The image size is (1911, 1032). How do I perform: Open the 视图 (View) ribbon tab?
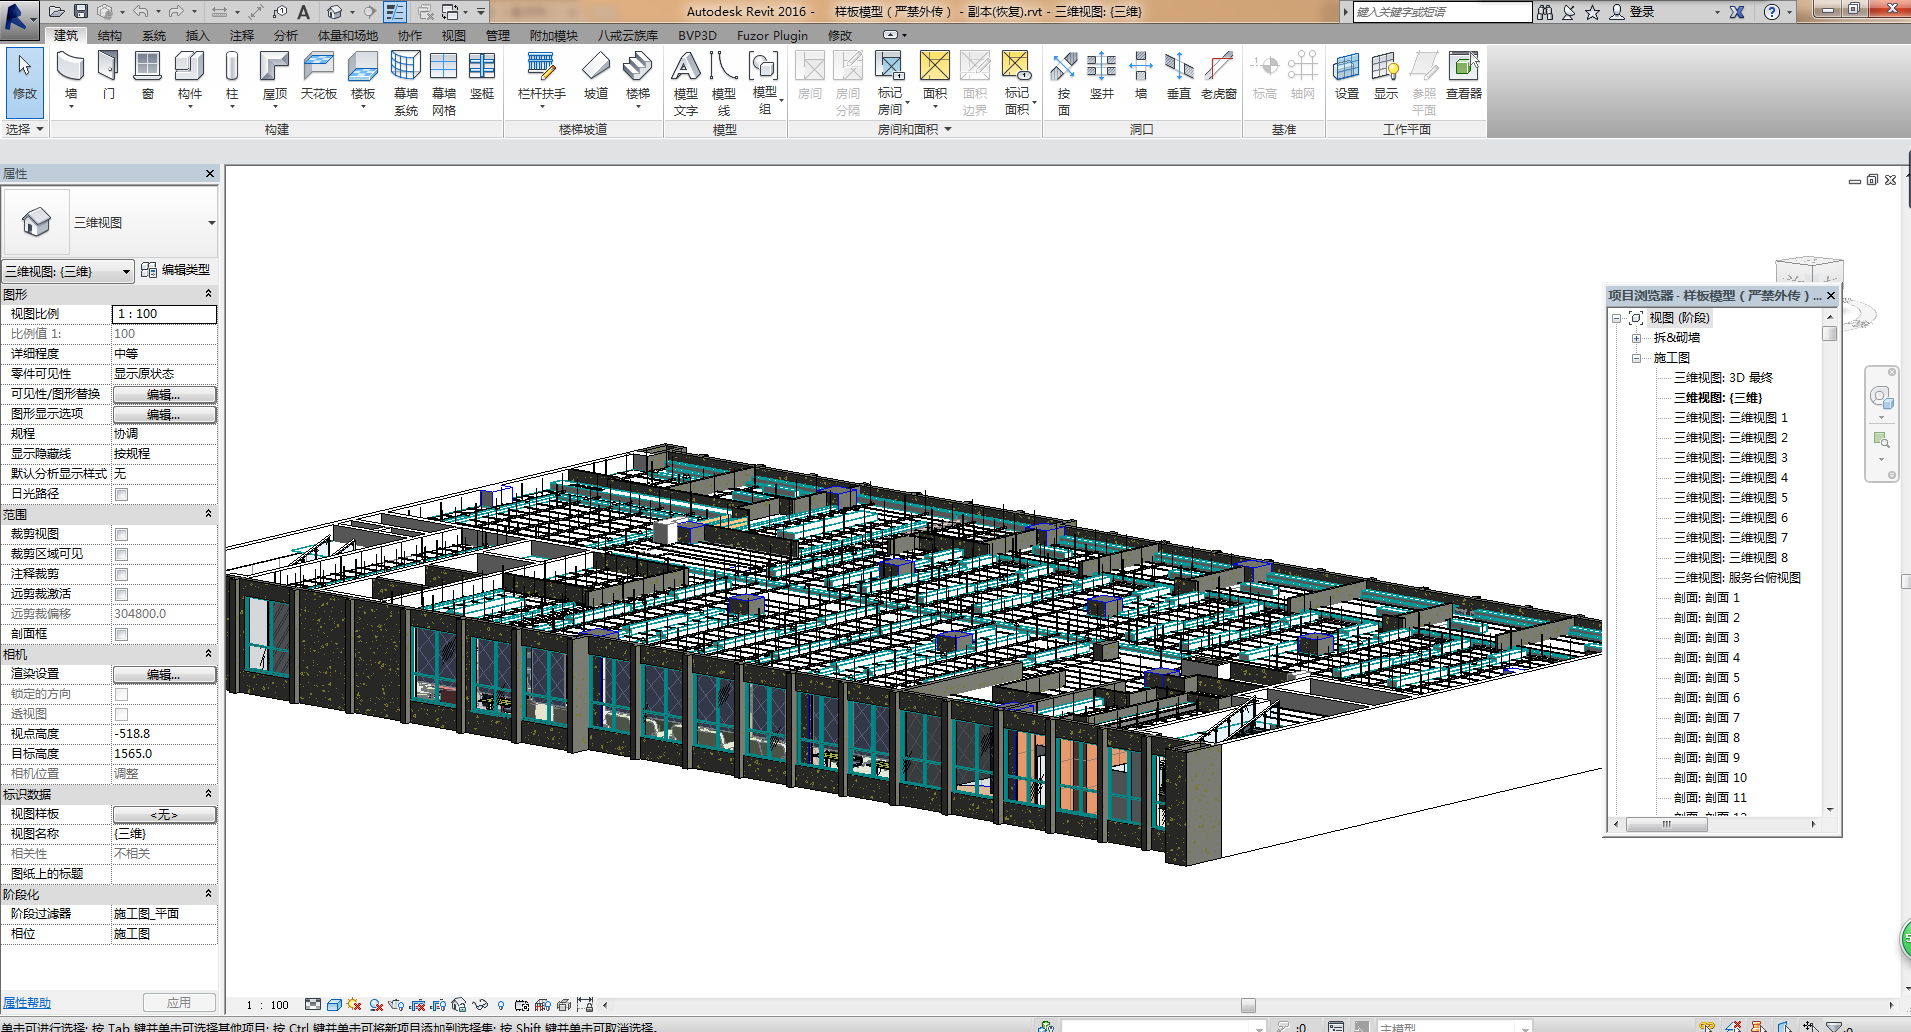pos(453,35)
